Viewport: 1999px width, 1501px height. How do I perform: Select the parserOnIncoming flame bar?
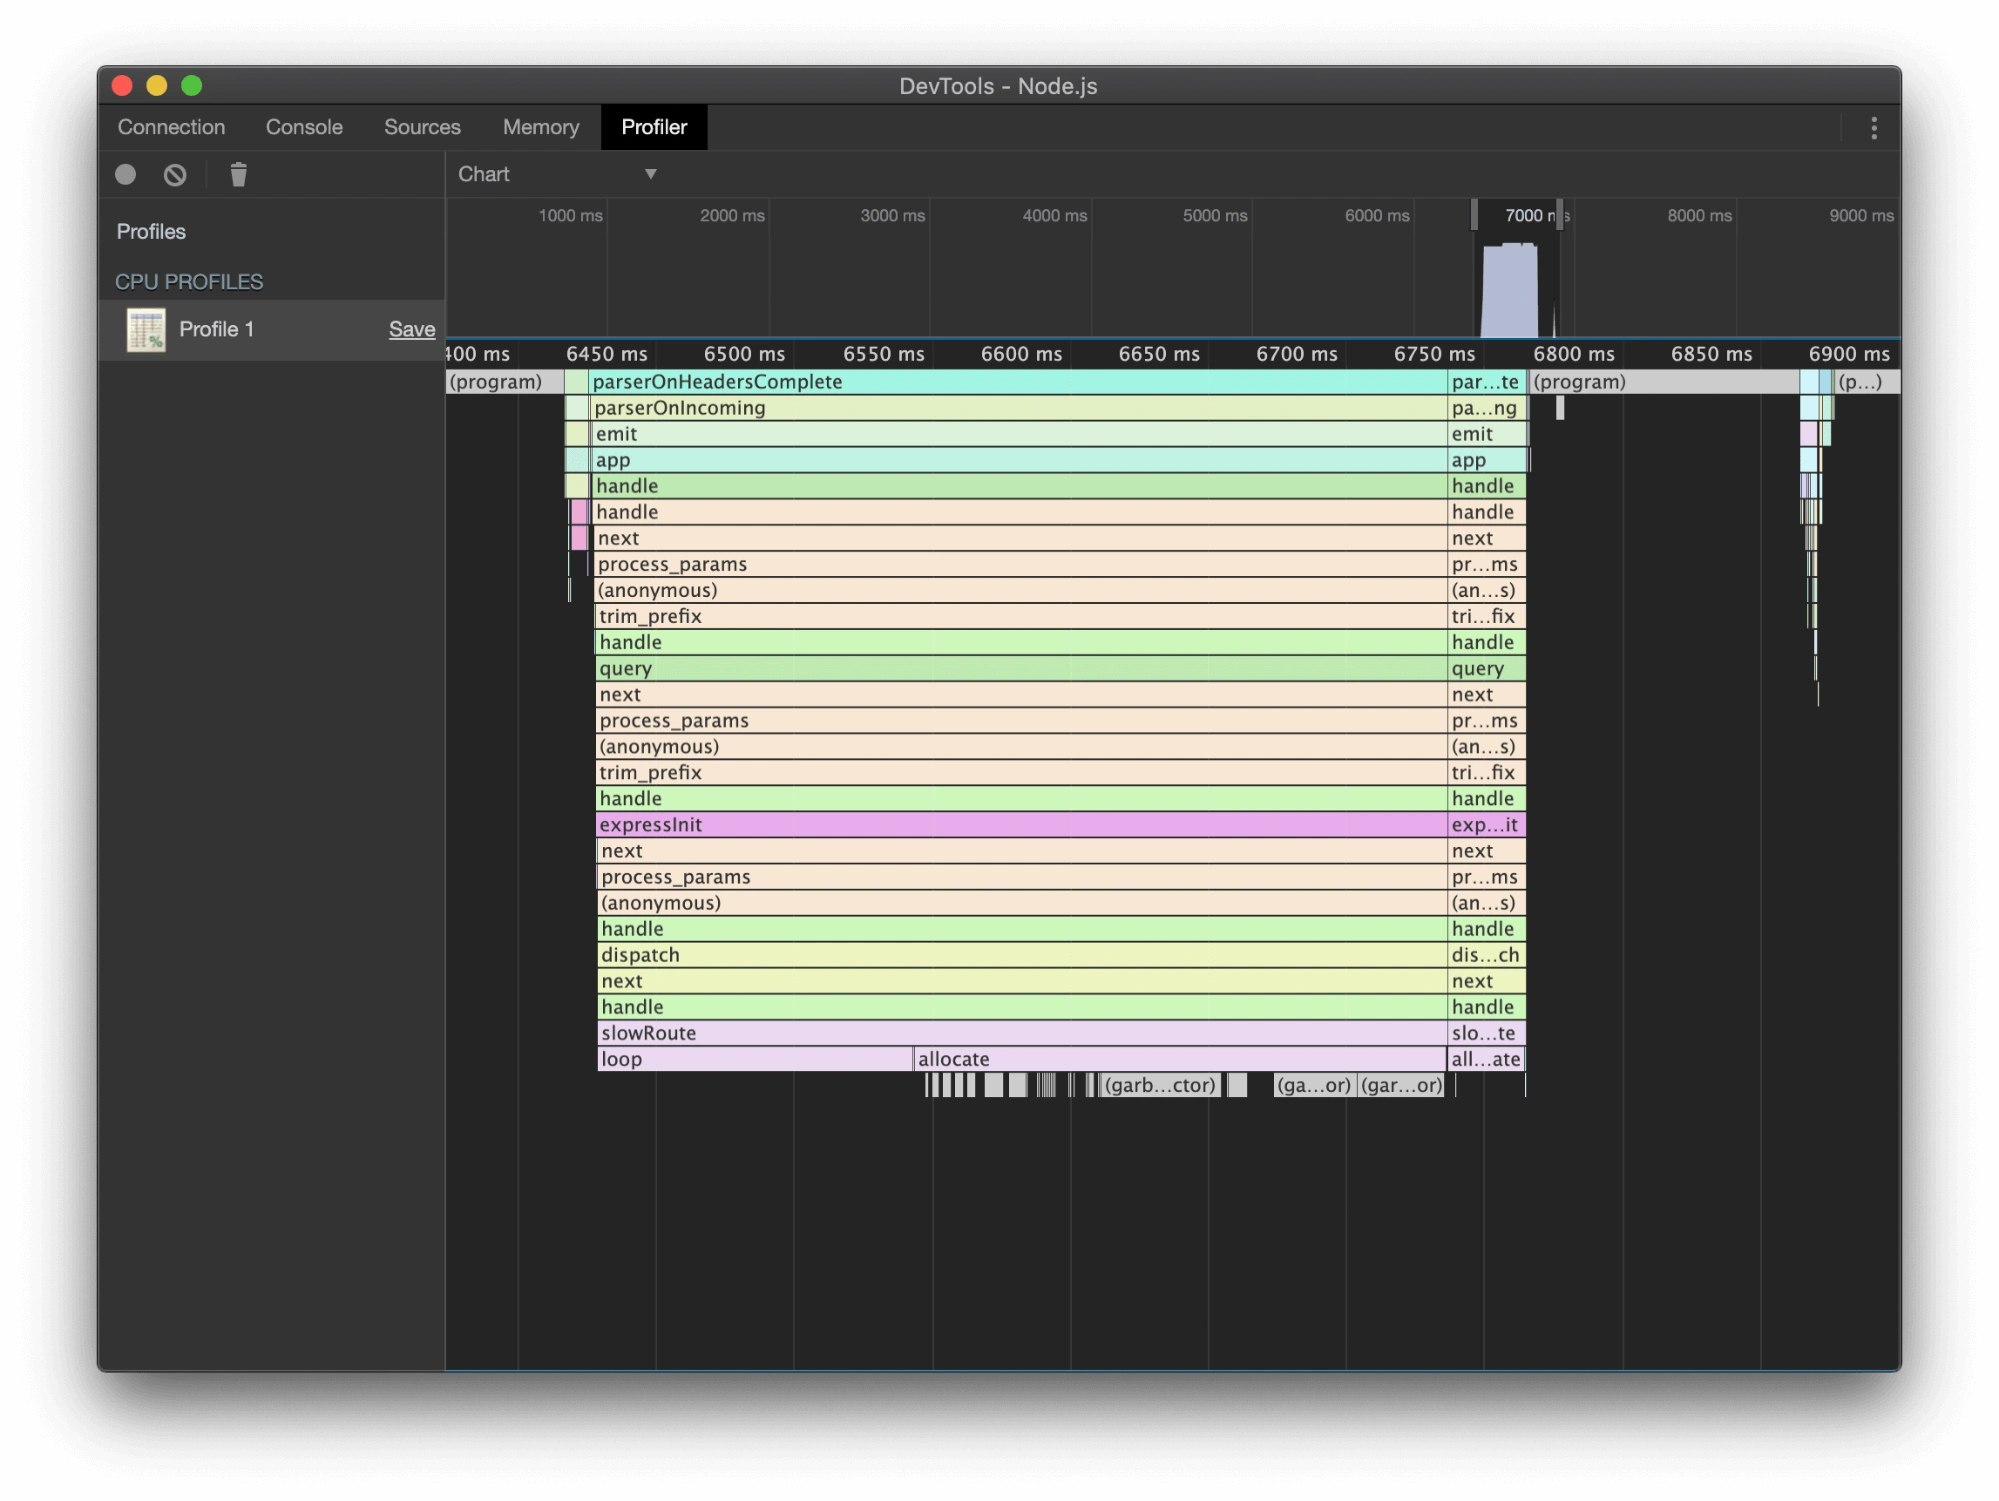[x=1018, y=408]
